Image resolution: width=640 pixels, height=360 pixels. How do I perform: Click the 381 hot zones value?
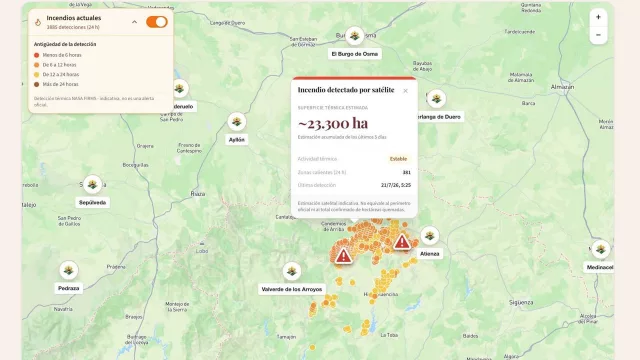[407, 172]
